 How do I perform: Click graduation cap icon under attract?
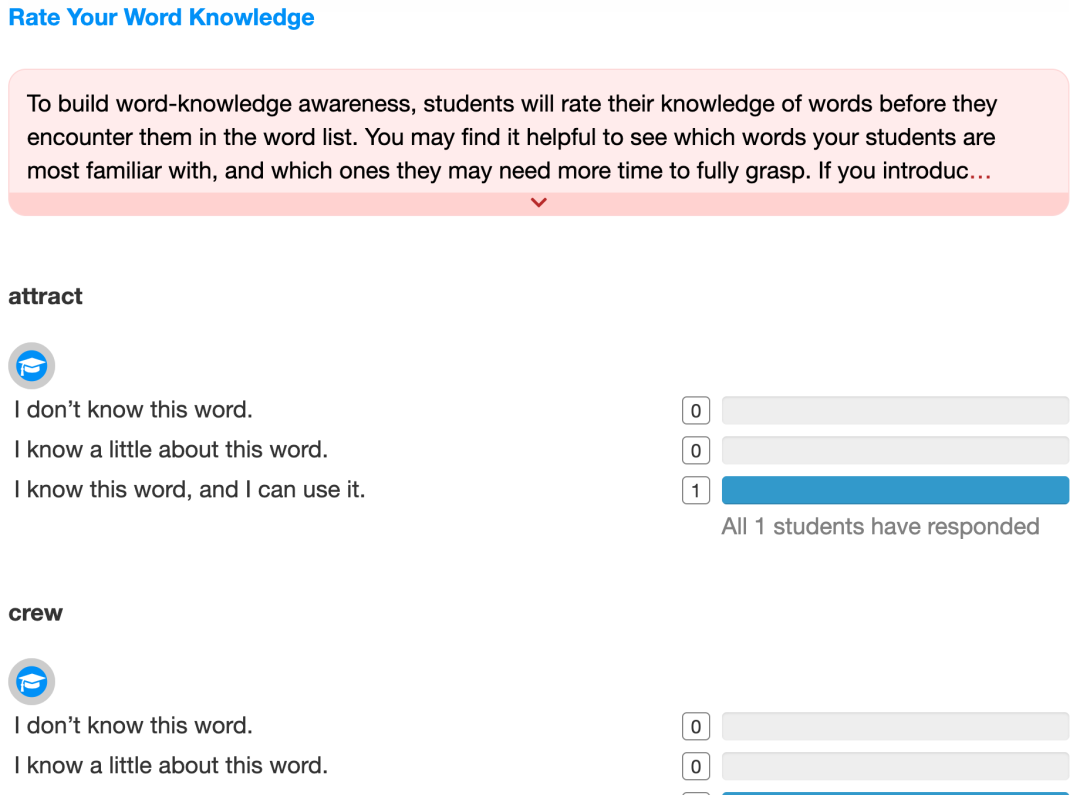[32, 366]
